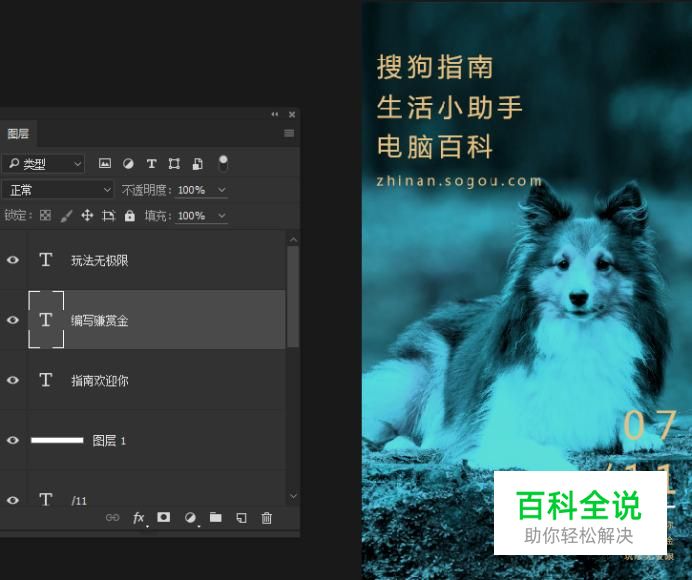
Task: Open the 正常 blend mode dropdown
Action: pyautogui.click(x=57, y=190)
